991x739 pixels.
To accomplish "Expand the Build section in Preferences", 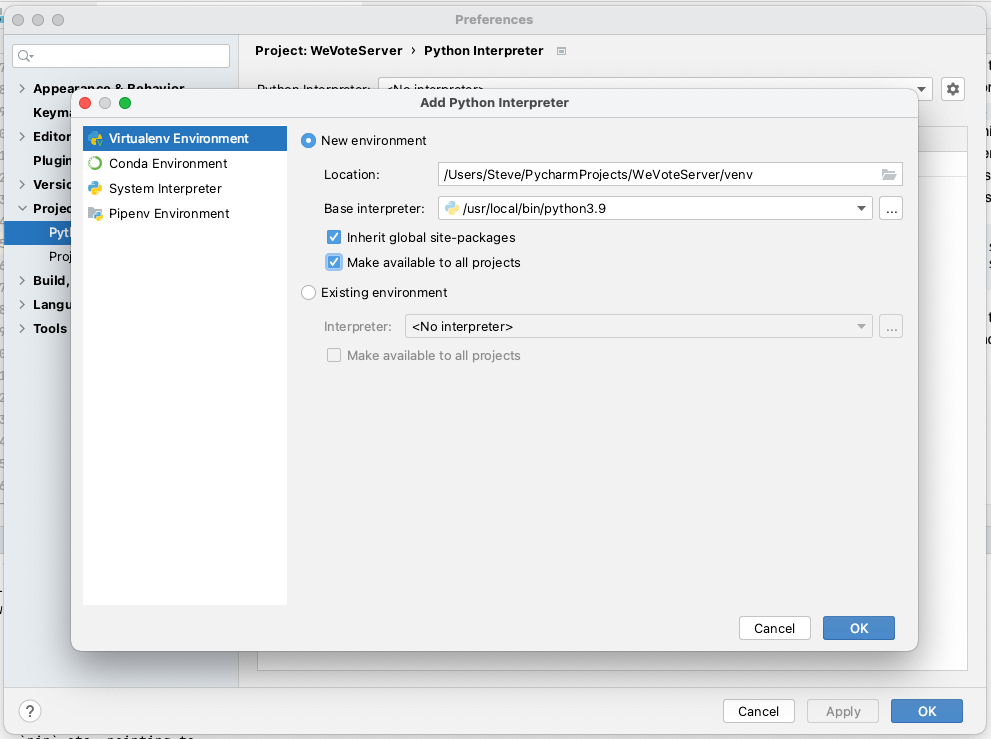I will (x=22, y=281).
